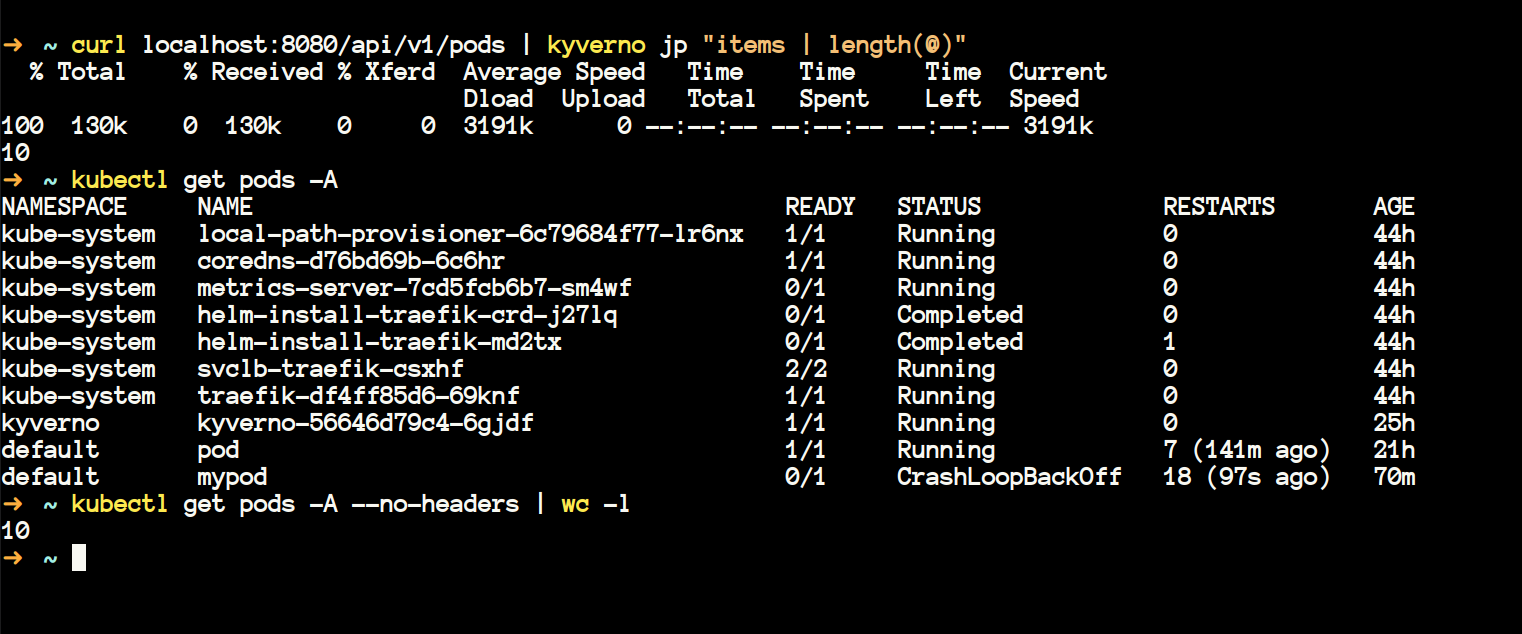Click the Current Speed value 3191k
This screenshot has height=634, width=1522.
1058,126
